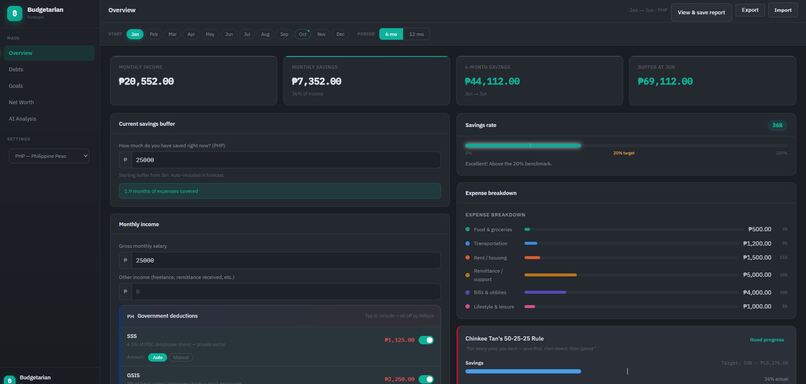This screenshot has height=384, width=806.
Task: Open the PHP — Philippine Peso currency dropdown
Action: pyautogui.click(x=49, y=156)
